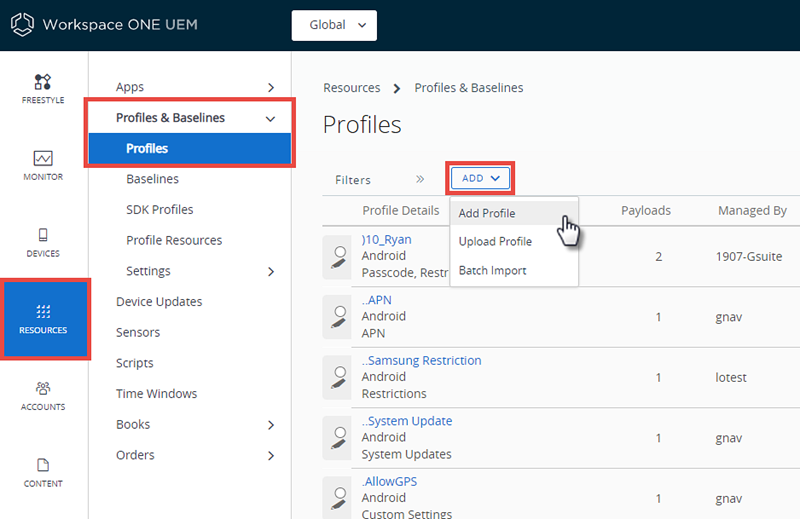800x519 pixels.
Task: Open the .AllowGPS profile link
Action: 389,481
